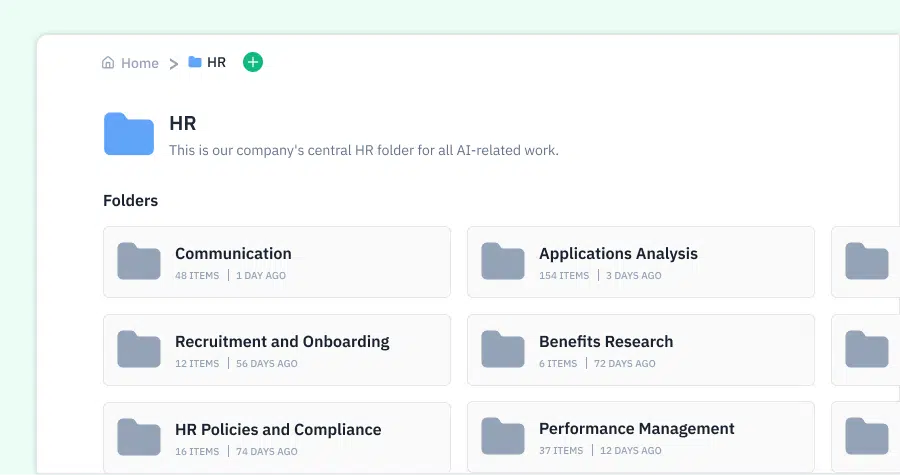Click the Benefits Research folder icon
The image size is (900, 475).
click(503, 349)
